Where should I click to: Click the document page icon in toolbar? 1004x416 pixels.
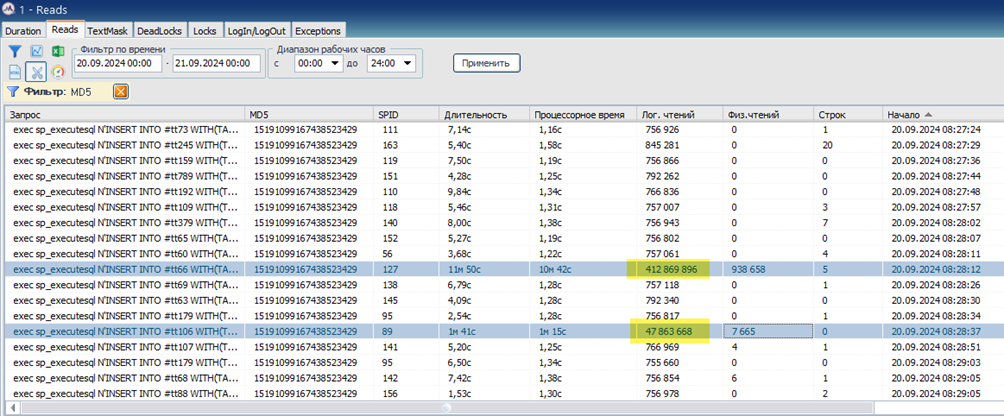[x=15, y=72]
